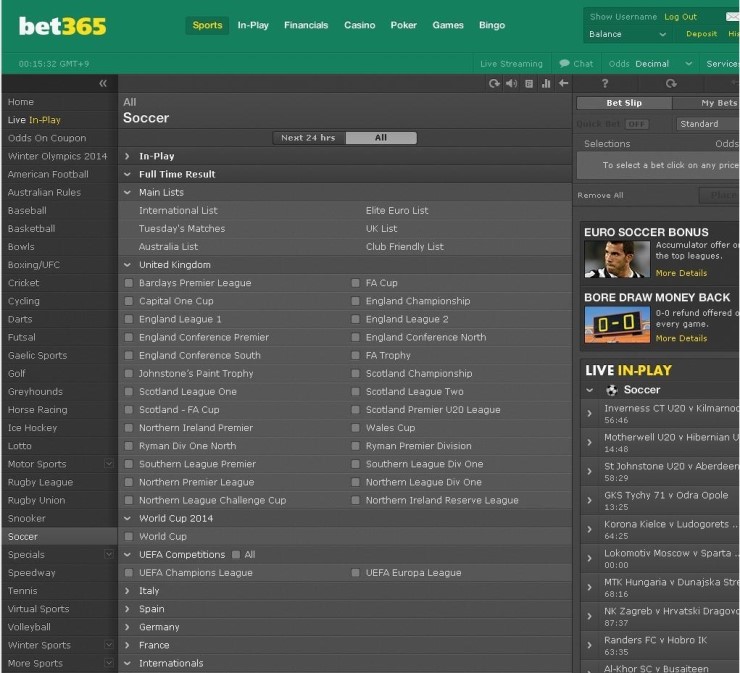The height and width of the screenshot is (673, 740).
Task: Open the In-Play top navigation tab
Action: click(x=253, y=25)
